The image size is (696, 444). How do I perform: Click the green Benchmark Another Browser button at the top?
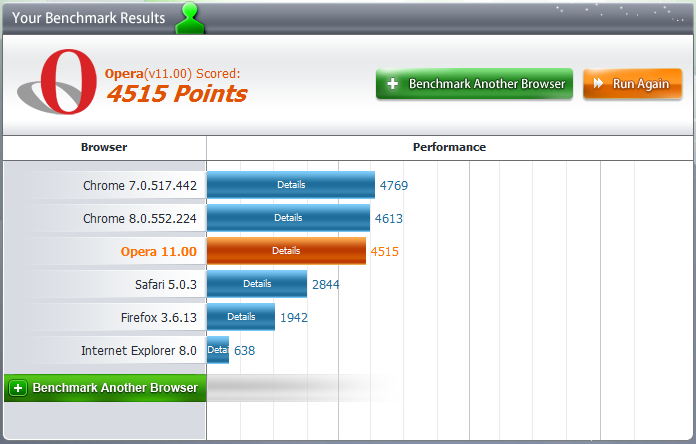[x=474, y=83]
